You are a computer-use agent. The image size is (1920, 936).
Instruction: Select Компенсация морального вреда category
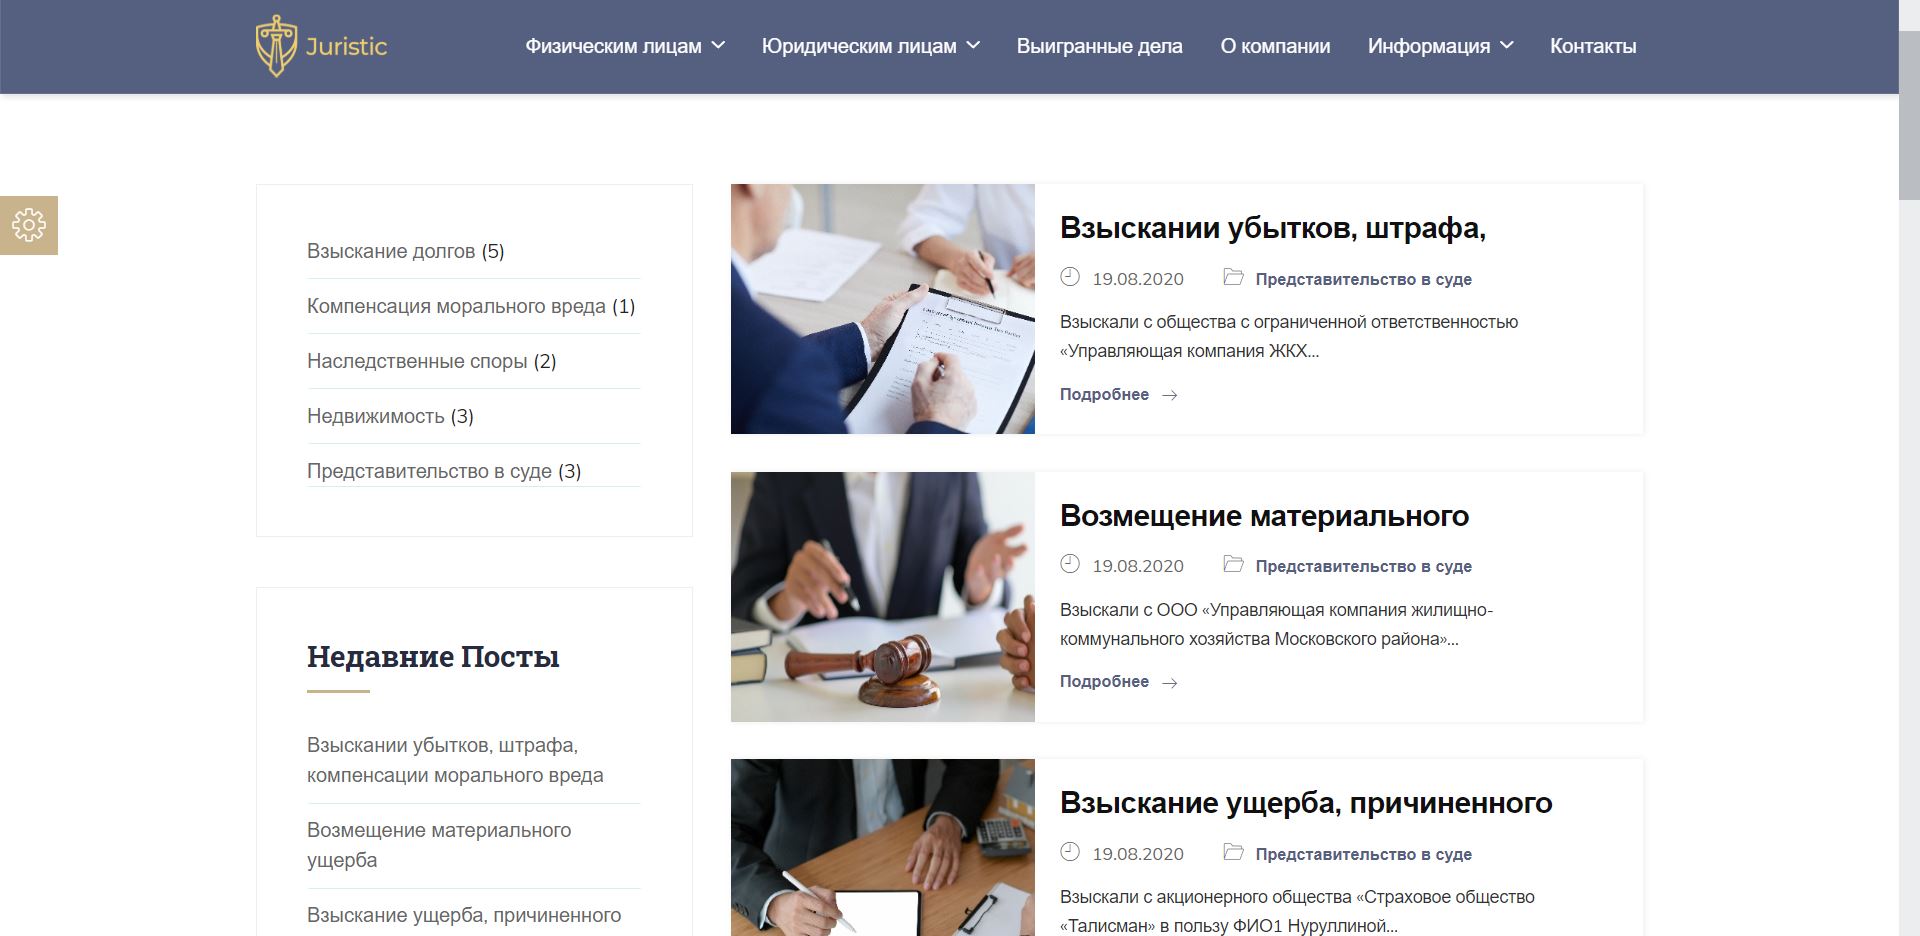456,306
